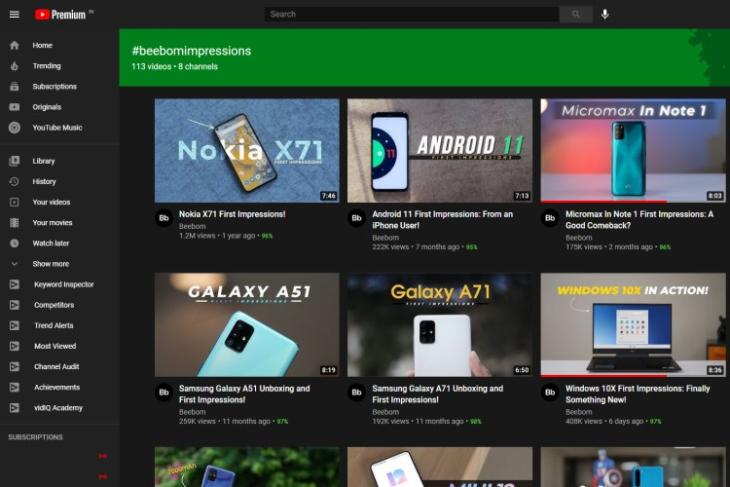Click the Library icon
730x487 pixels.
pos(14,161)
